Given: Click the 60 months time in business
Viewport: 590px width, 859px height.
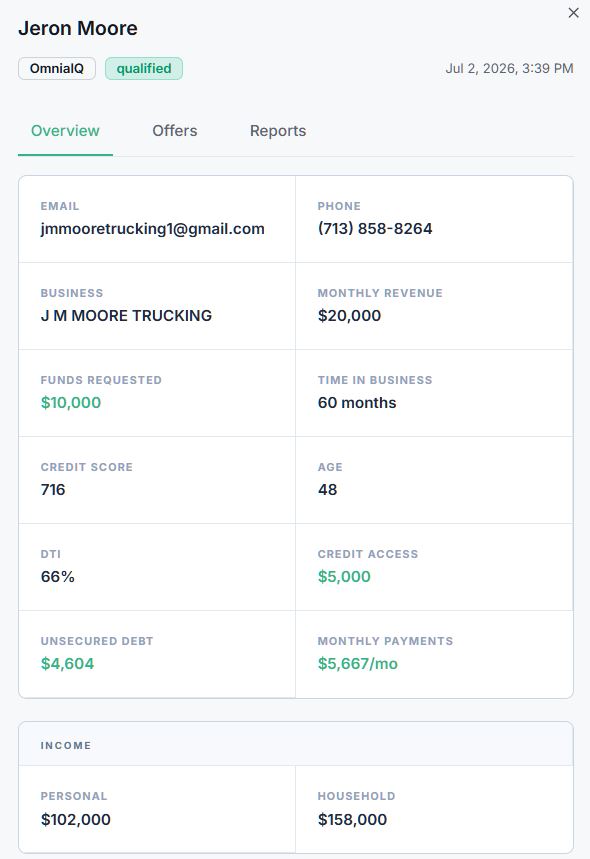Looking at the screenshot, I should coord(357,403).
